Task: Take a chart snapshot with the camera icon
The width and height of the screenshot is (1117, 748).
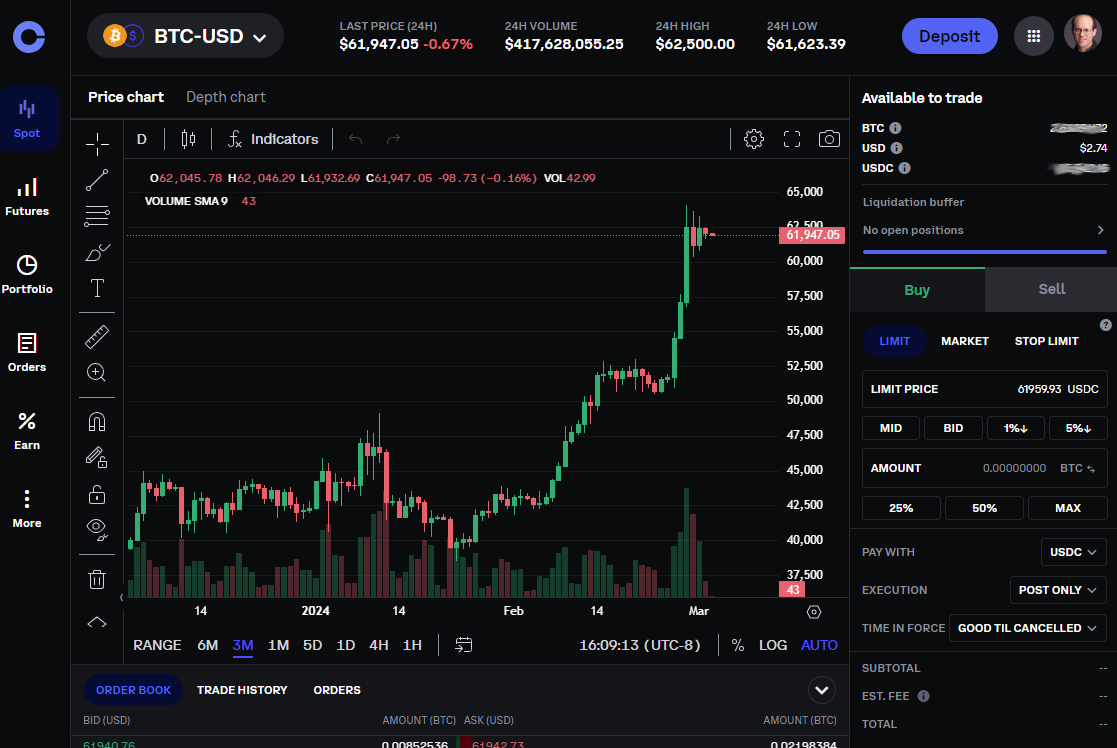Action: coord(829,139)
